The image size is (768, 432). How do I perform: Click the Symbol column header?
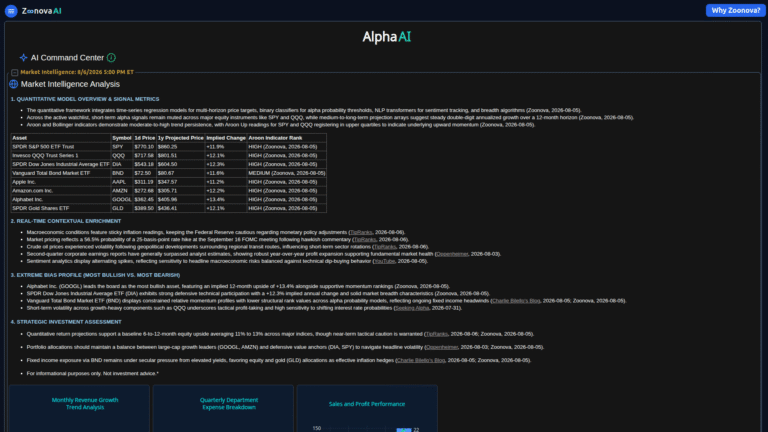(121, 138)
